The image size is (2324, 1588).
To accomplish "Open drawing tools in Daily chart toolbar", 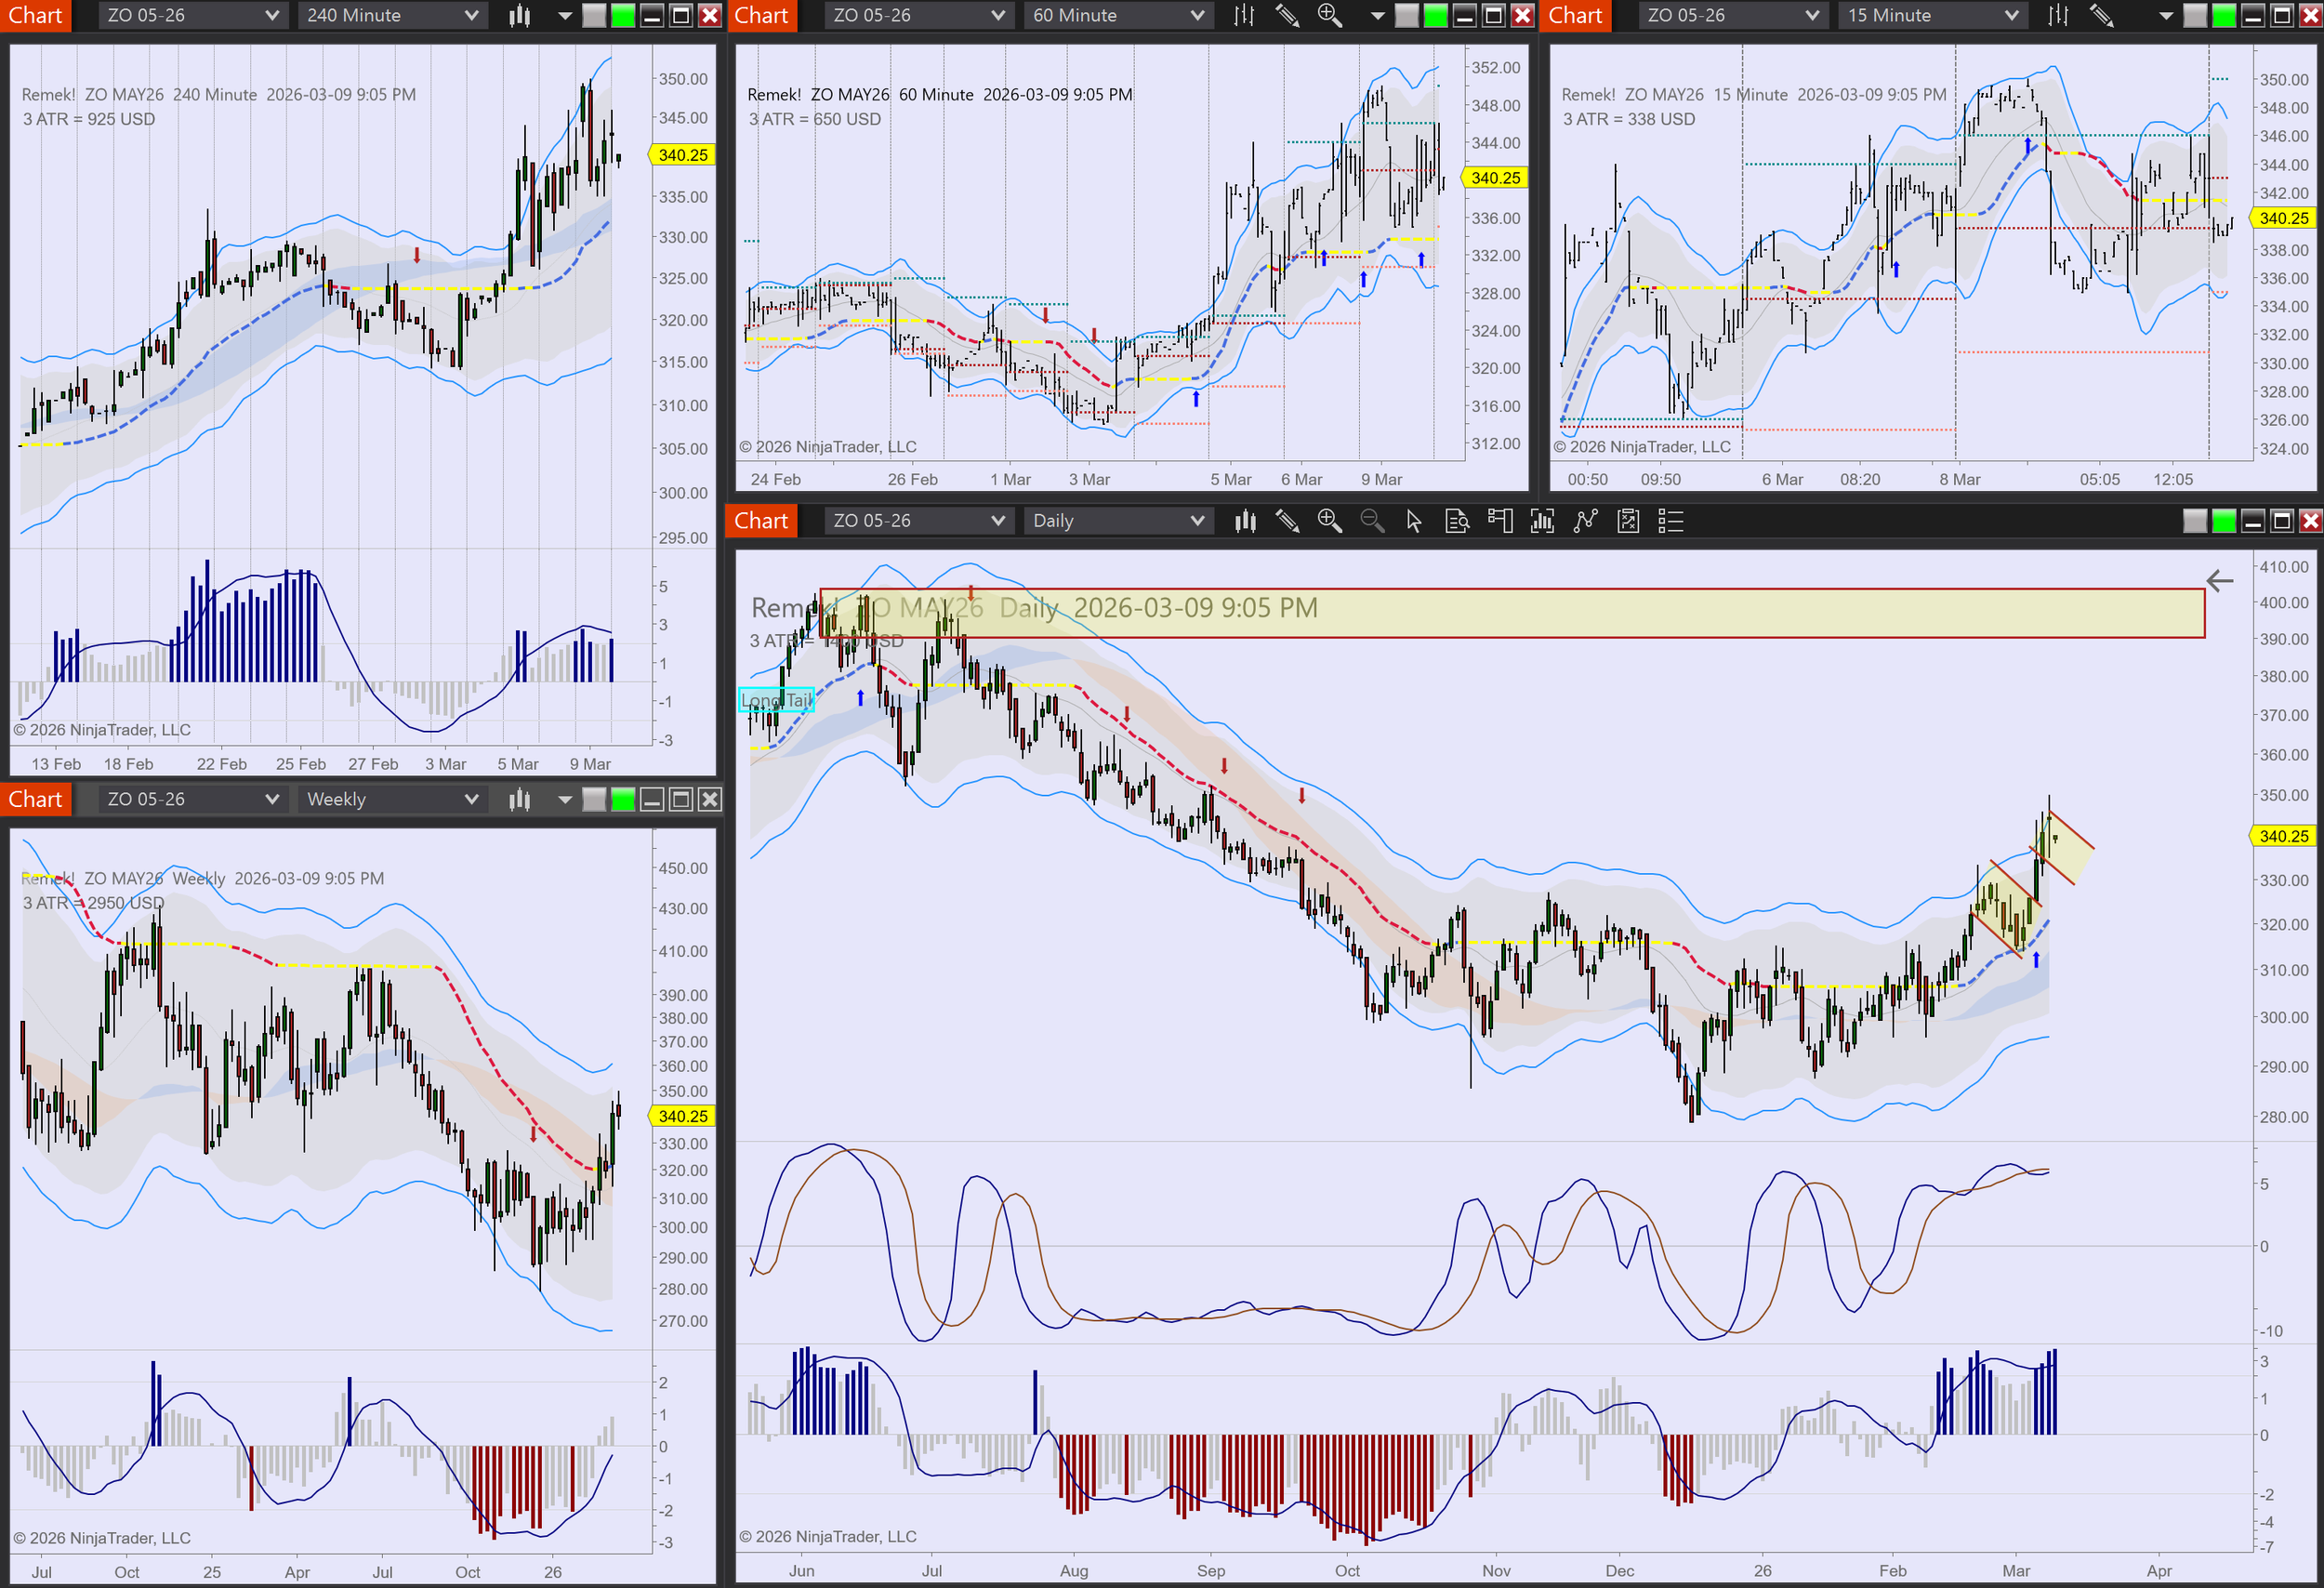I will pos(1287,521).
